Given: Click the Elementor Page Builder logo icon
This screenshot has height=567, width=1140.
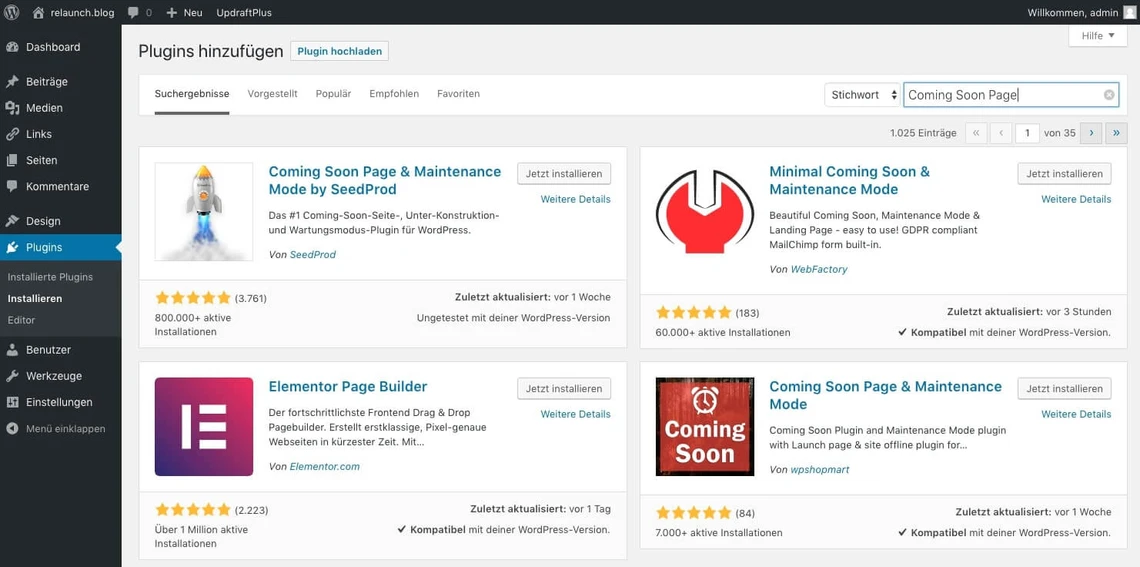Looking at the screenshot, I should click(x=204, y=427).
